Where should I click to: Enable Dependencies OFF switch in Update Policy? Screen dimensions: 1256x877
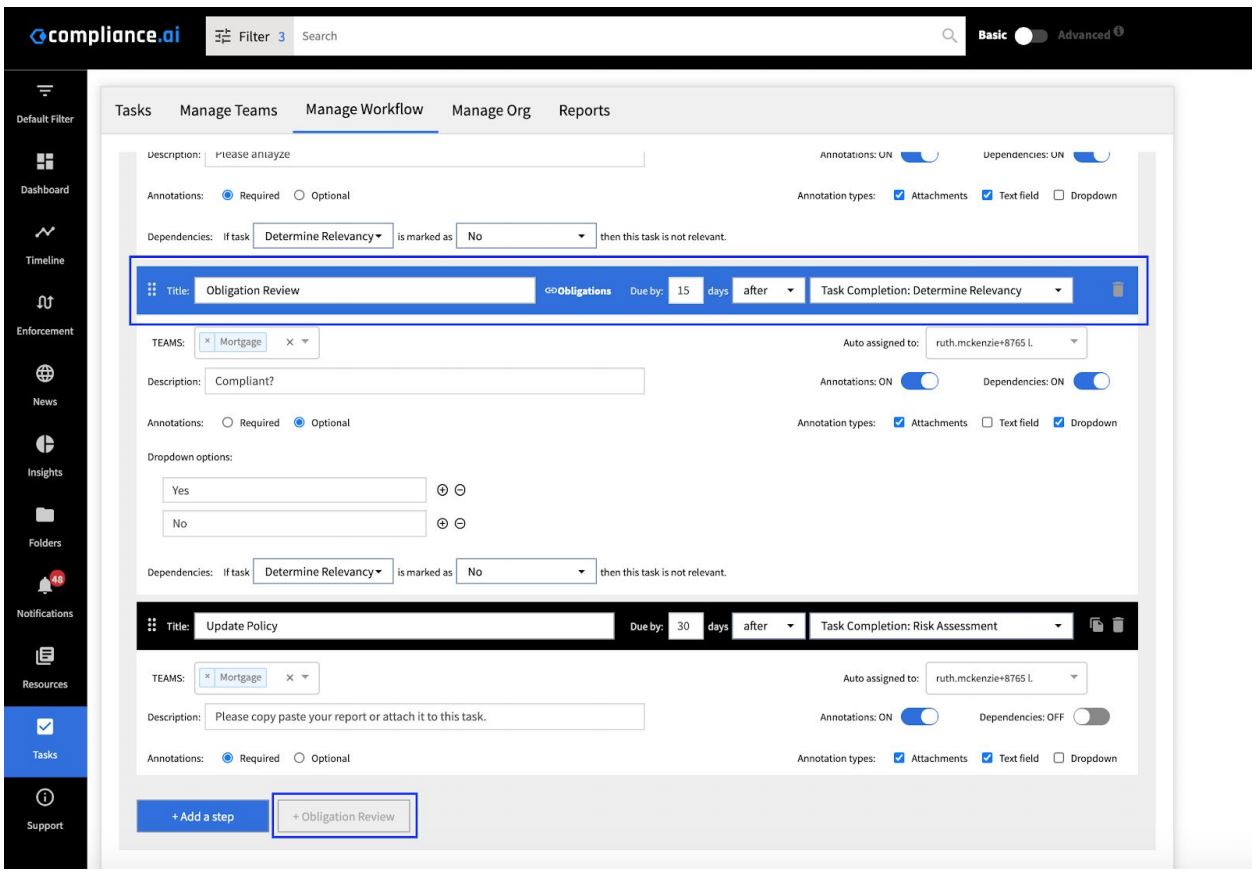tap(1093, 717)
